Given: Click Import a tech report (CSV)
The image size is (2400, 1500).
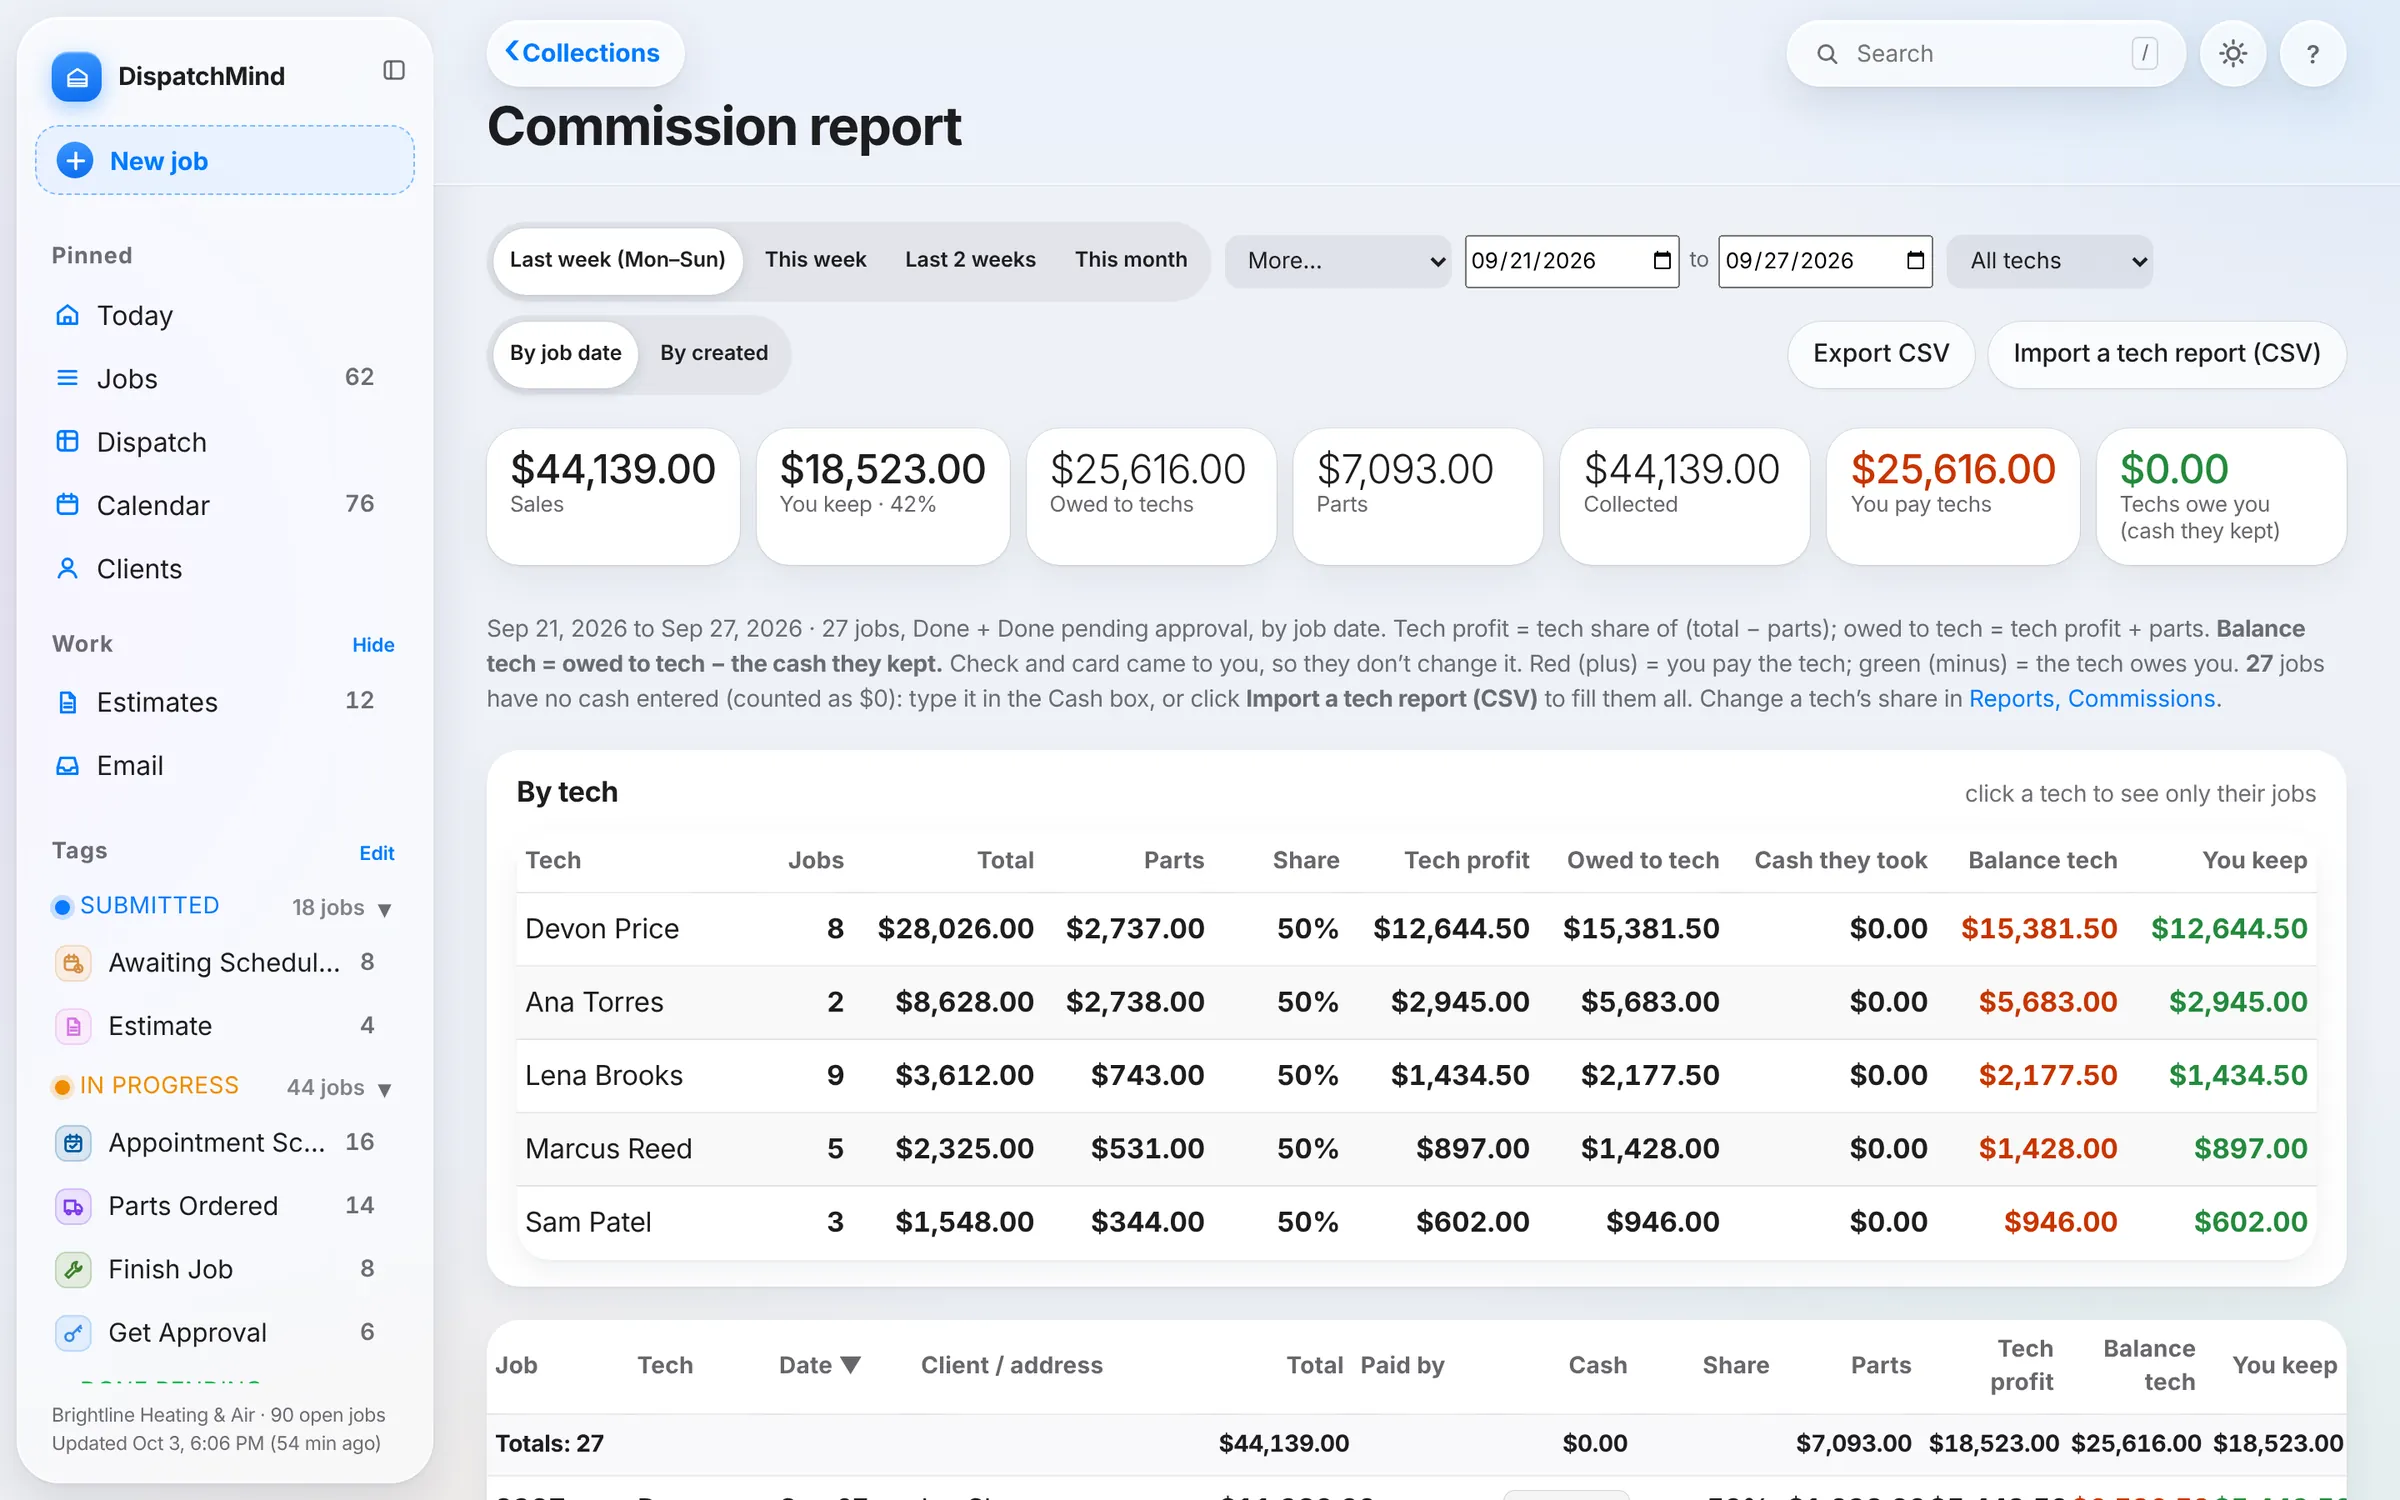Looking at the screenshot, I should pyautogui.click(x=2167, y=354).
